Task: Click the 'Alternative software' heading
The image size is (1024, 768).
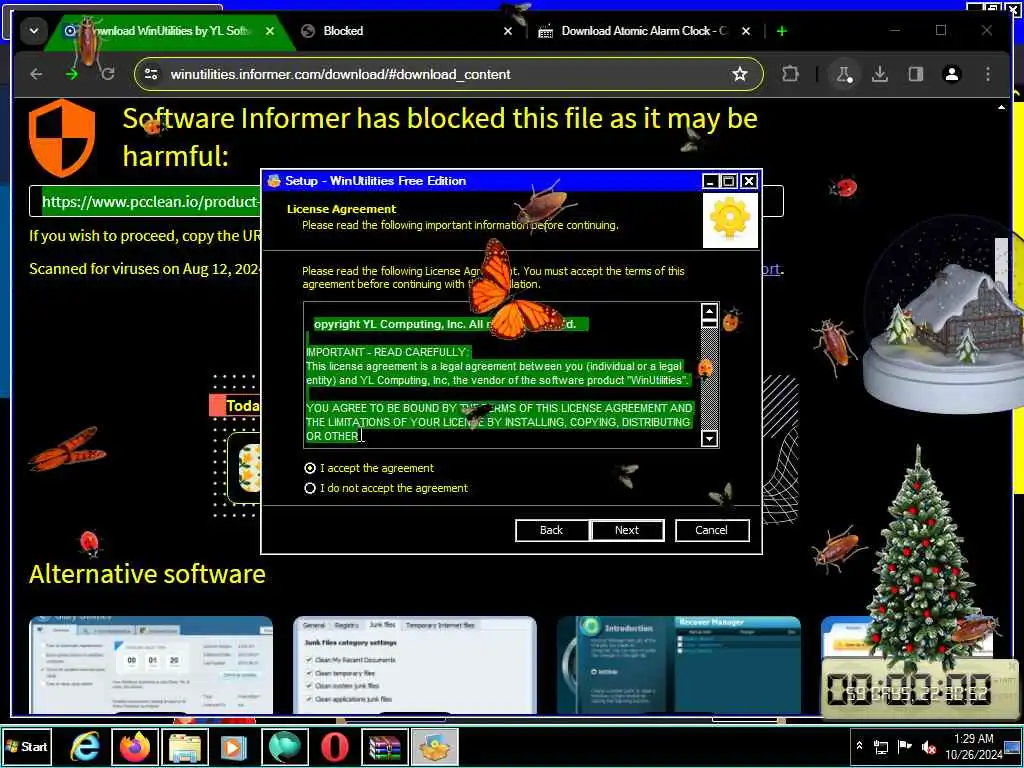Action: click(x=147, y=574)
